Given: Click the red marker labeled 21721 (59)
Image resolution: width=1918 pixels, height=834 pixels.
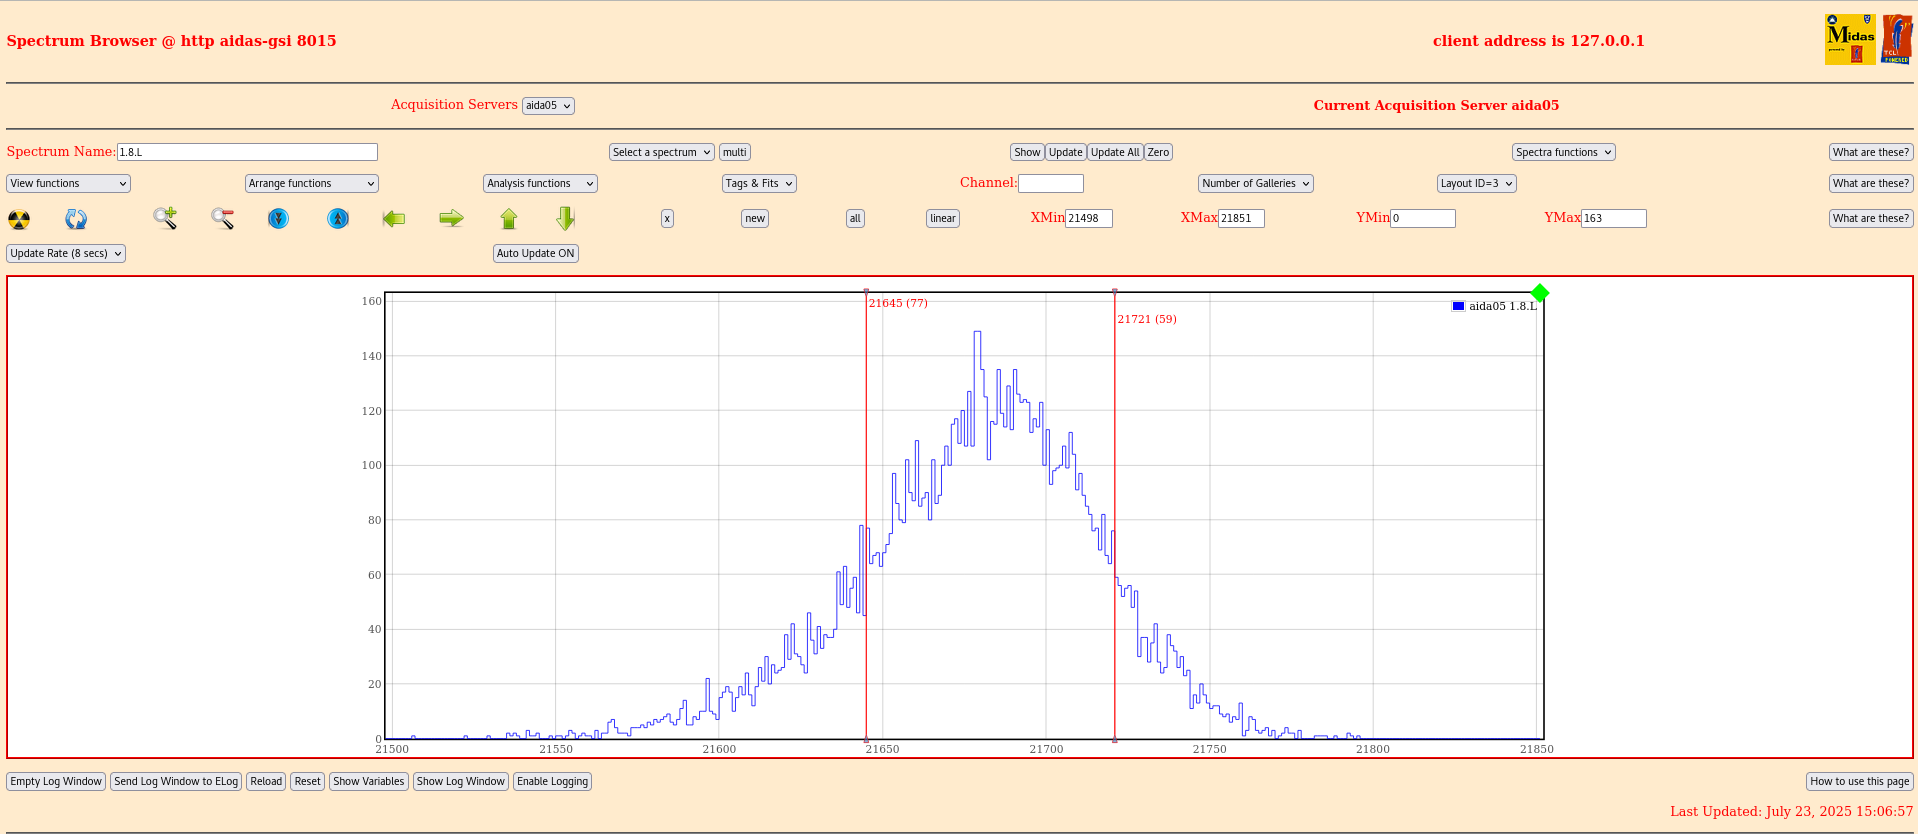Looking at the screenshot, I should (1147, 319).
